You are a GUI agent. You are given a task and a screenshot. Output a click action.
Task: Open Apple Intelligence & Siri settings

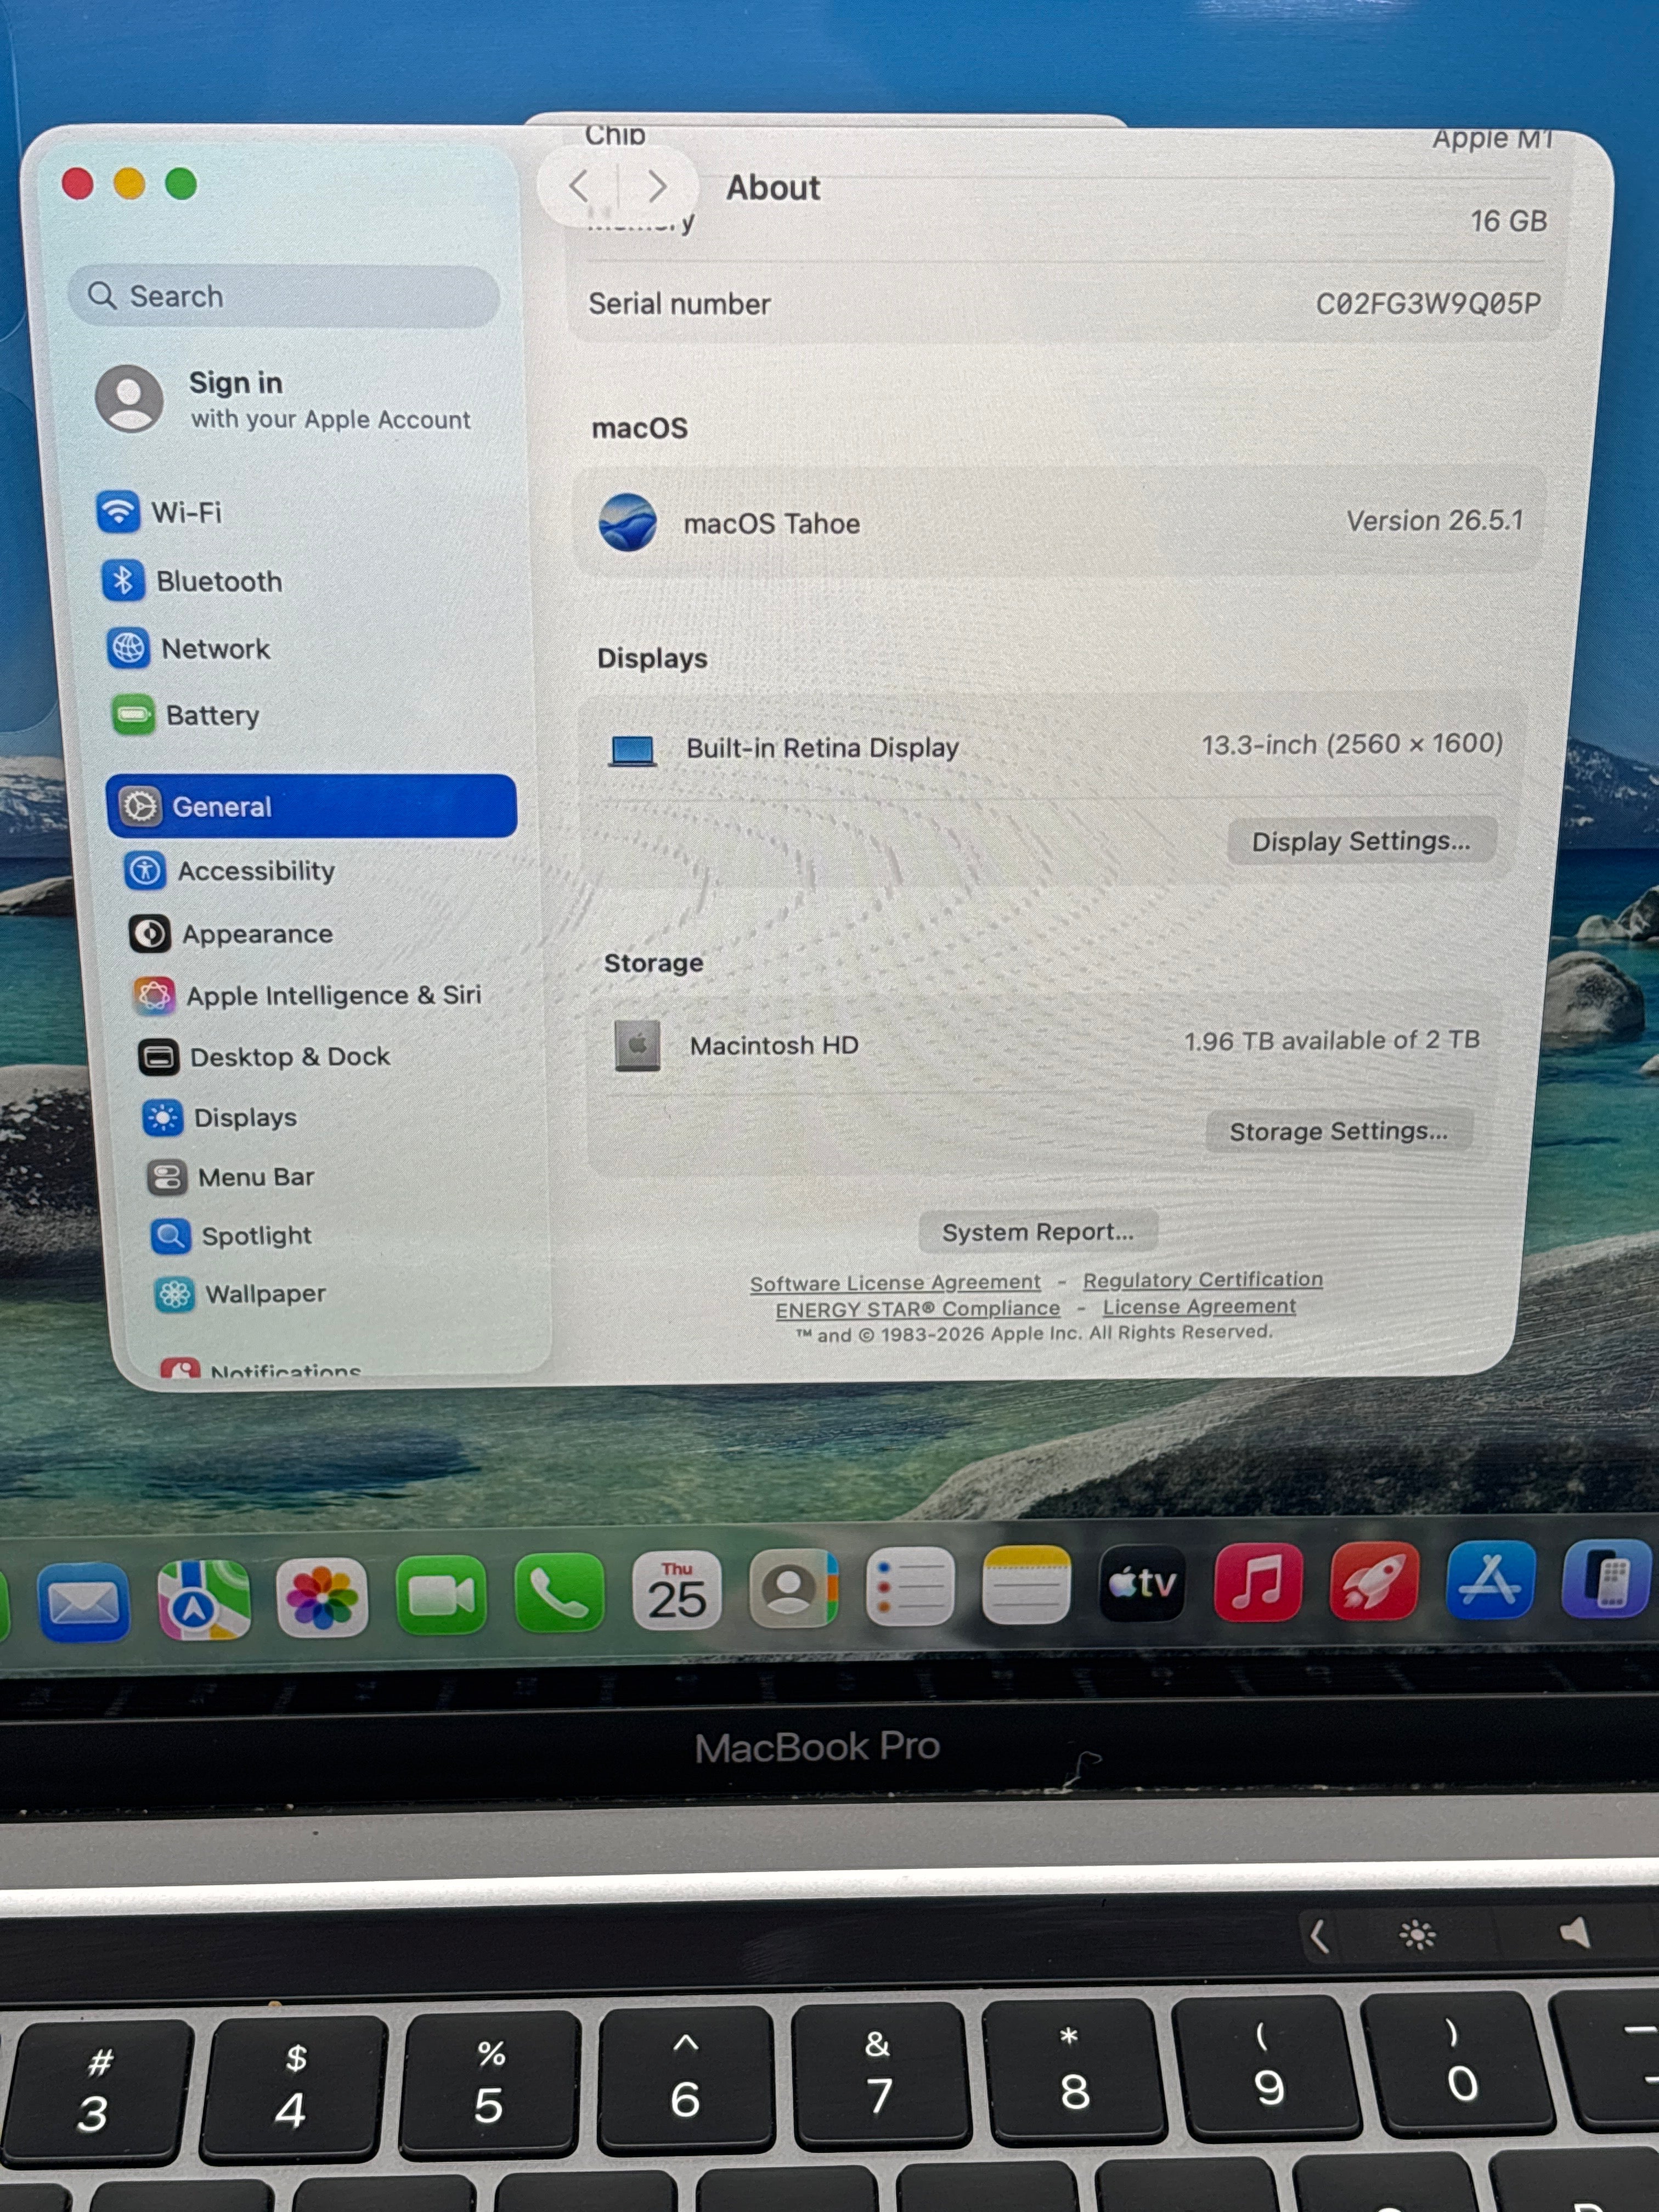[x=308, y=995]
